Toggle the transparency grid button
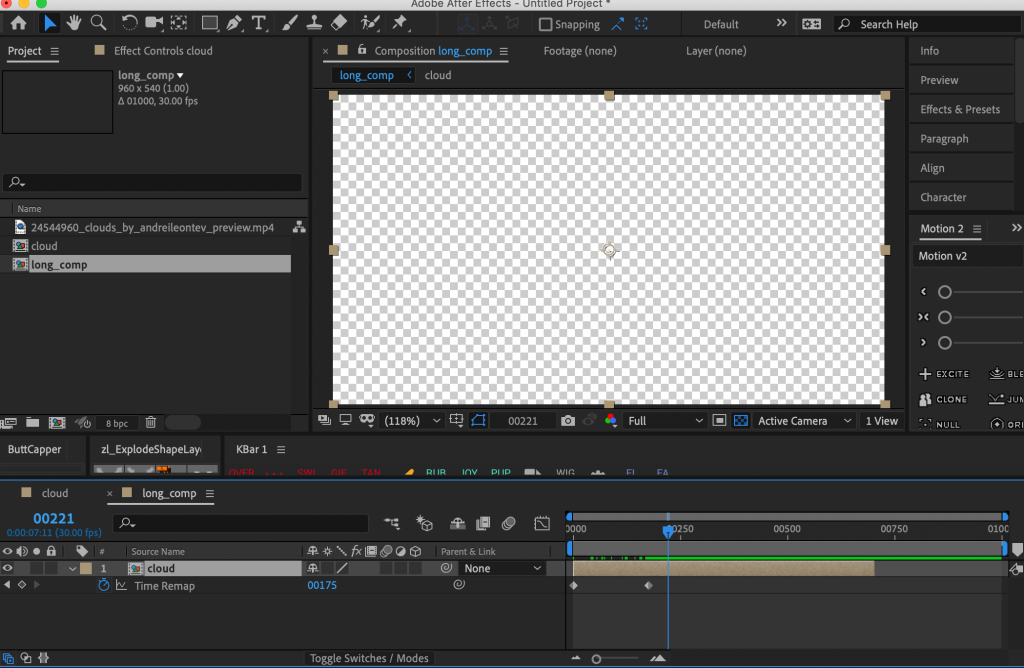1024x668 pixels. (x=740, y=421)
